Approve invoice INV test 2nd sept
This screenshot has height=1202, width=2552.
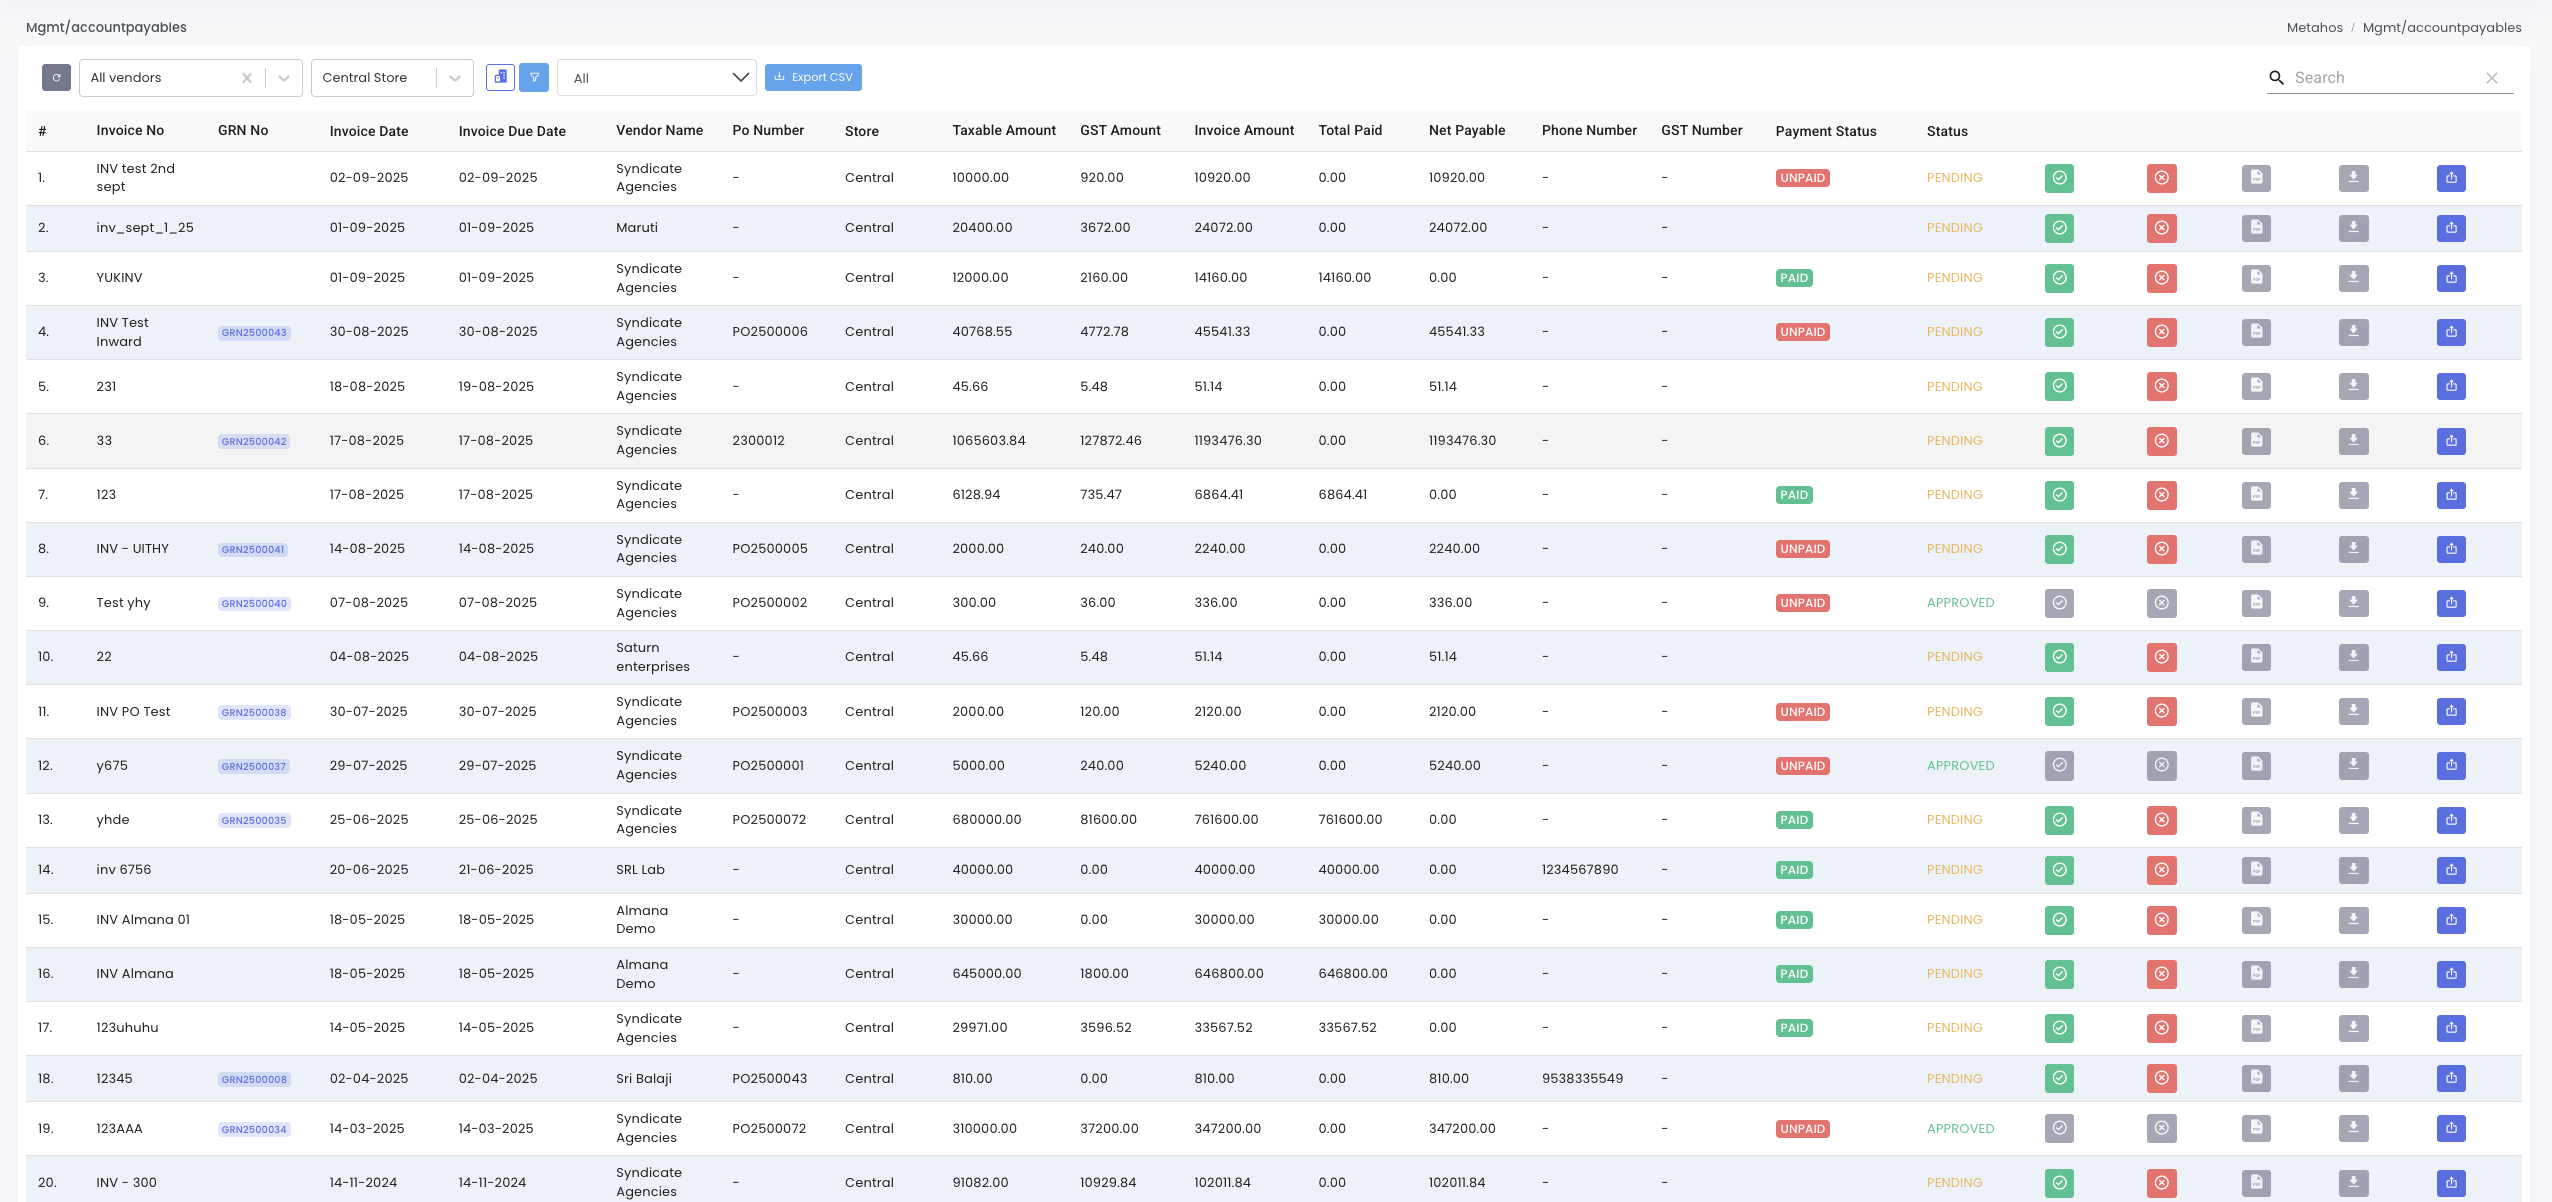click(2059, 178)
